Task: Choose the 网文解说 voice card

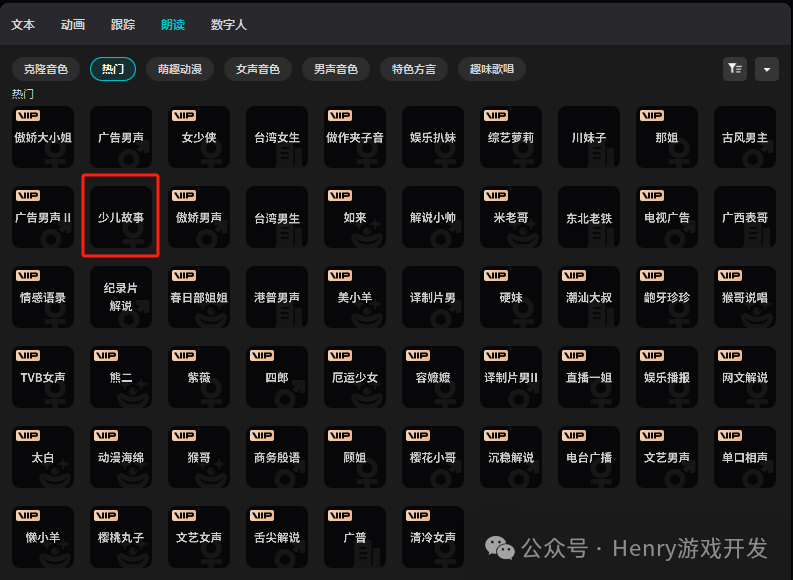Action: pos(744,377)
